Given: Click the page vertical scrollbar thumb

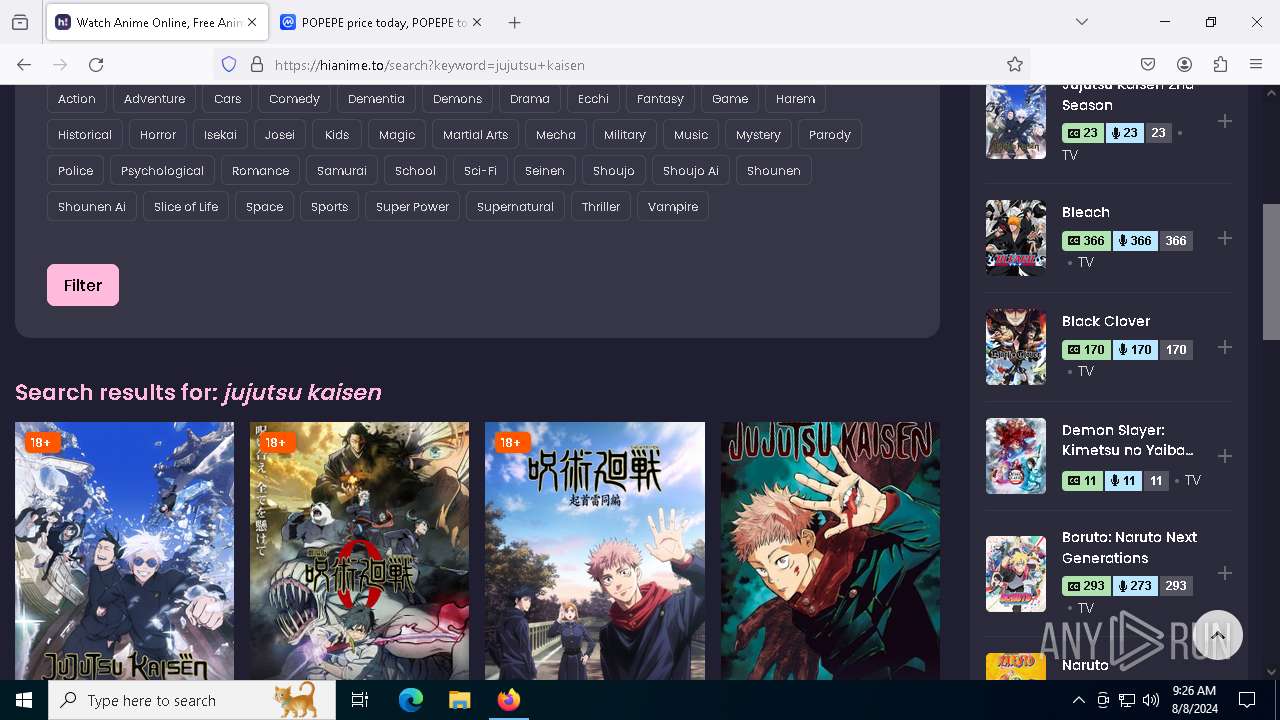Looking at the screenshot, I should (x=1271, y=272).
